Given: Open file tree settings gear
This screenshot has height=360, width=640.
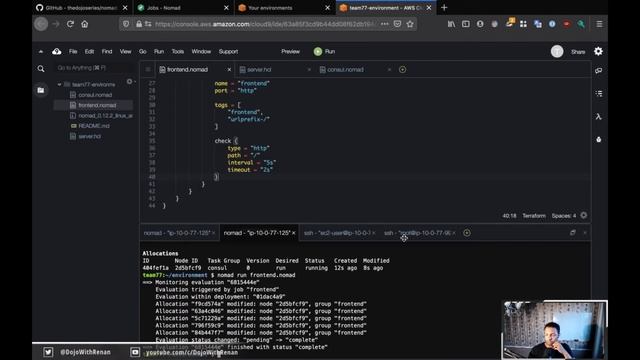Looking at the screenshot, I should [x=129, y=82].
